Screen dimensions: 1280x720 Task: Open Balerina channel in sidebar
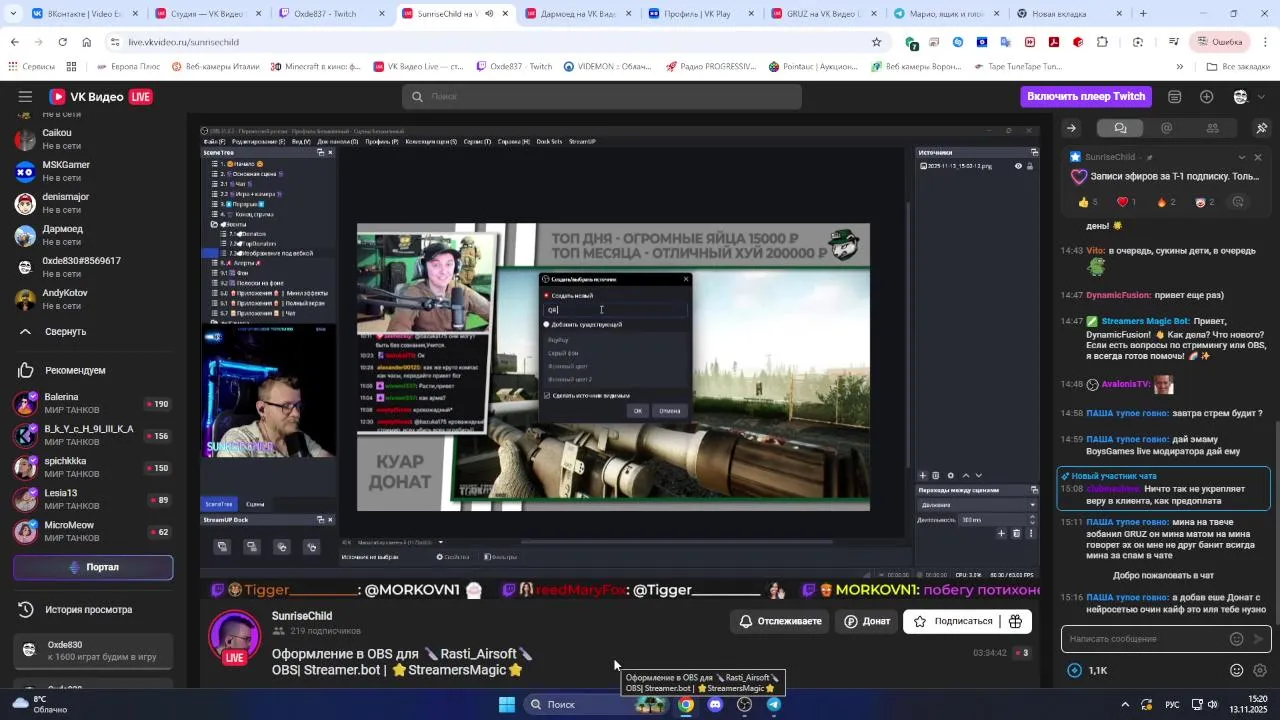pyautogui.click(x=92, y=404)
